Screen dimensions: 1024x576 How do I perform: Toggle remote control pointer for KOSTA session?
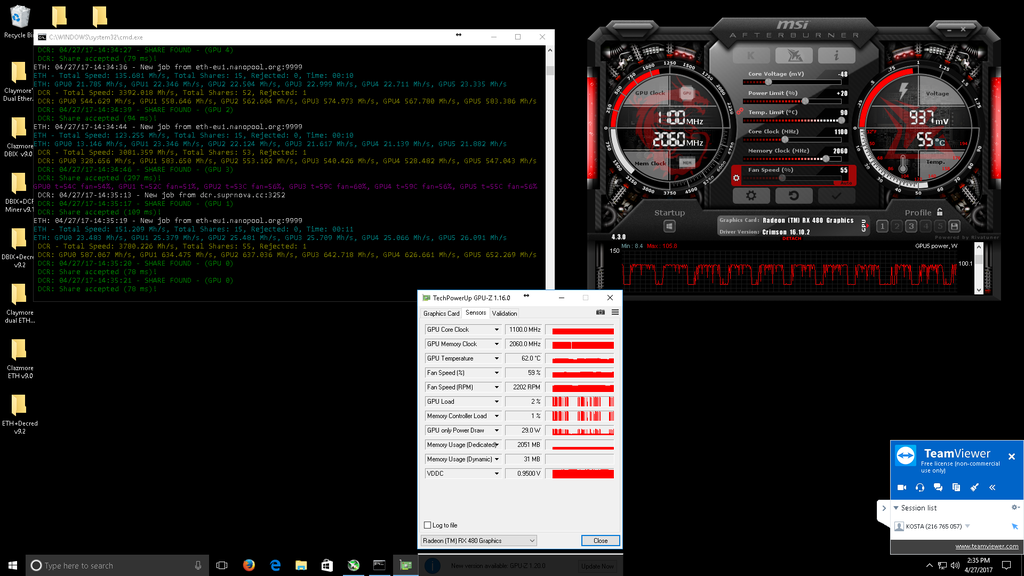[1014, 526]
